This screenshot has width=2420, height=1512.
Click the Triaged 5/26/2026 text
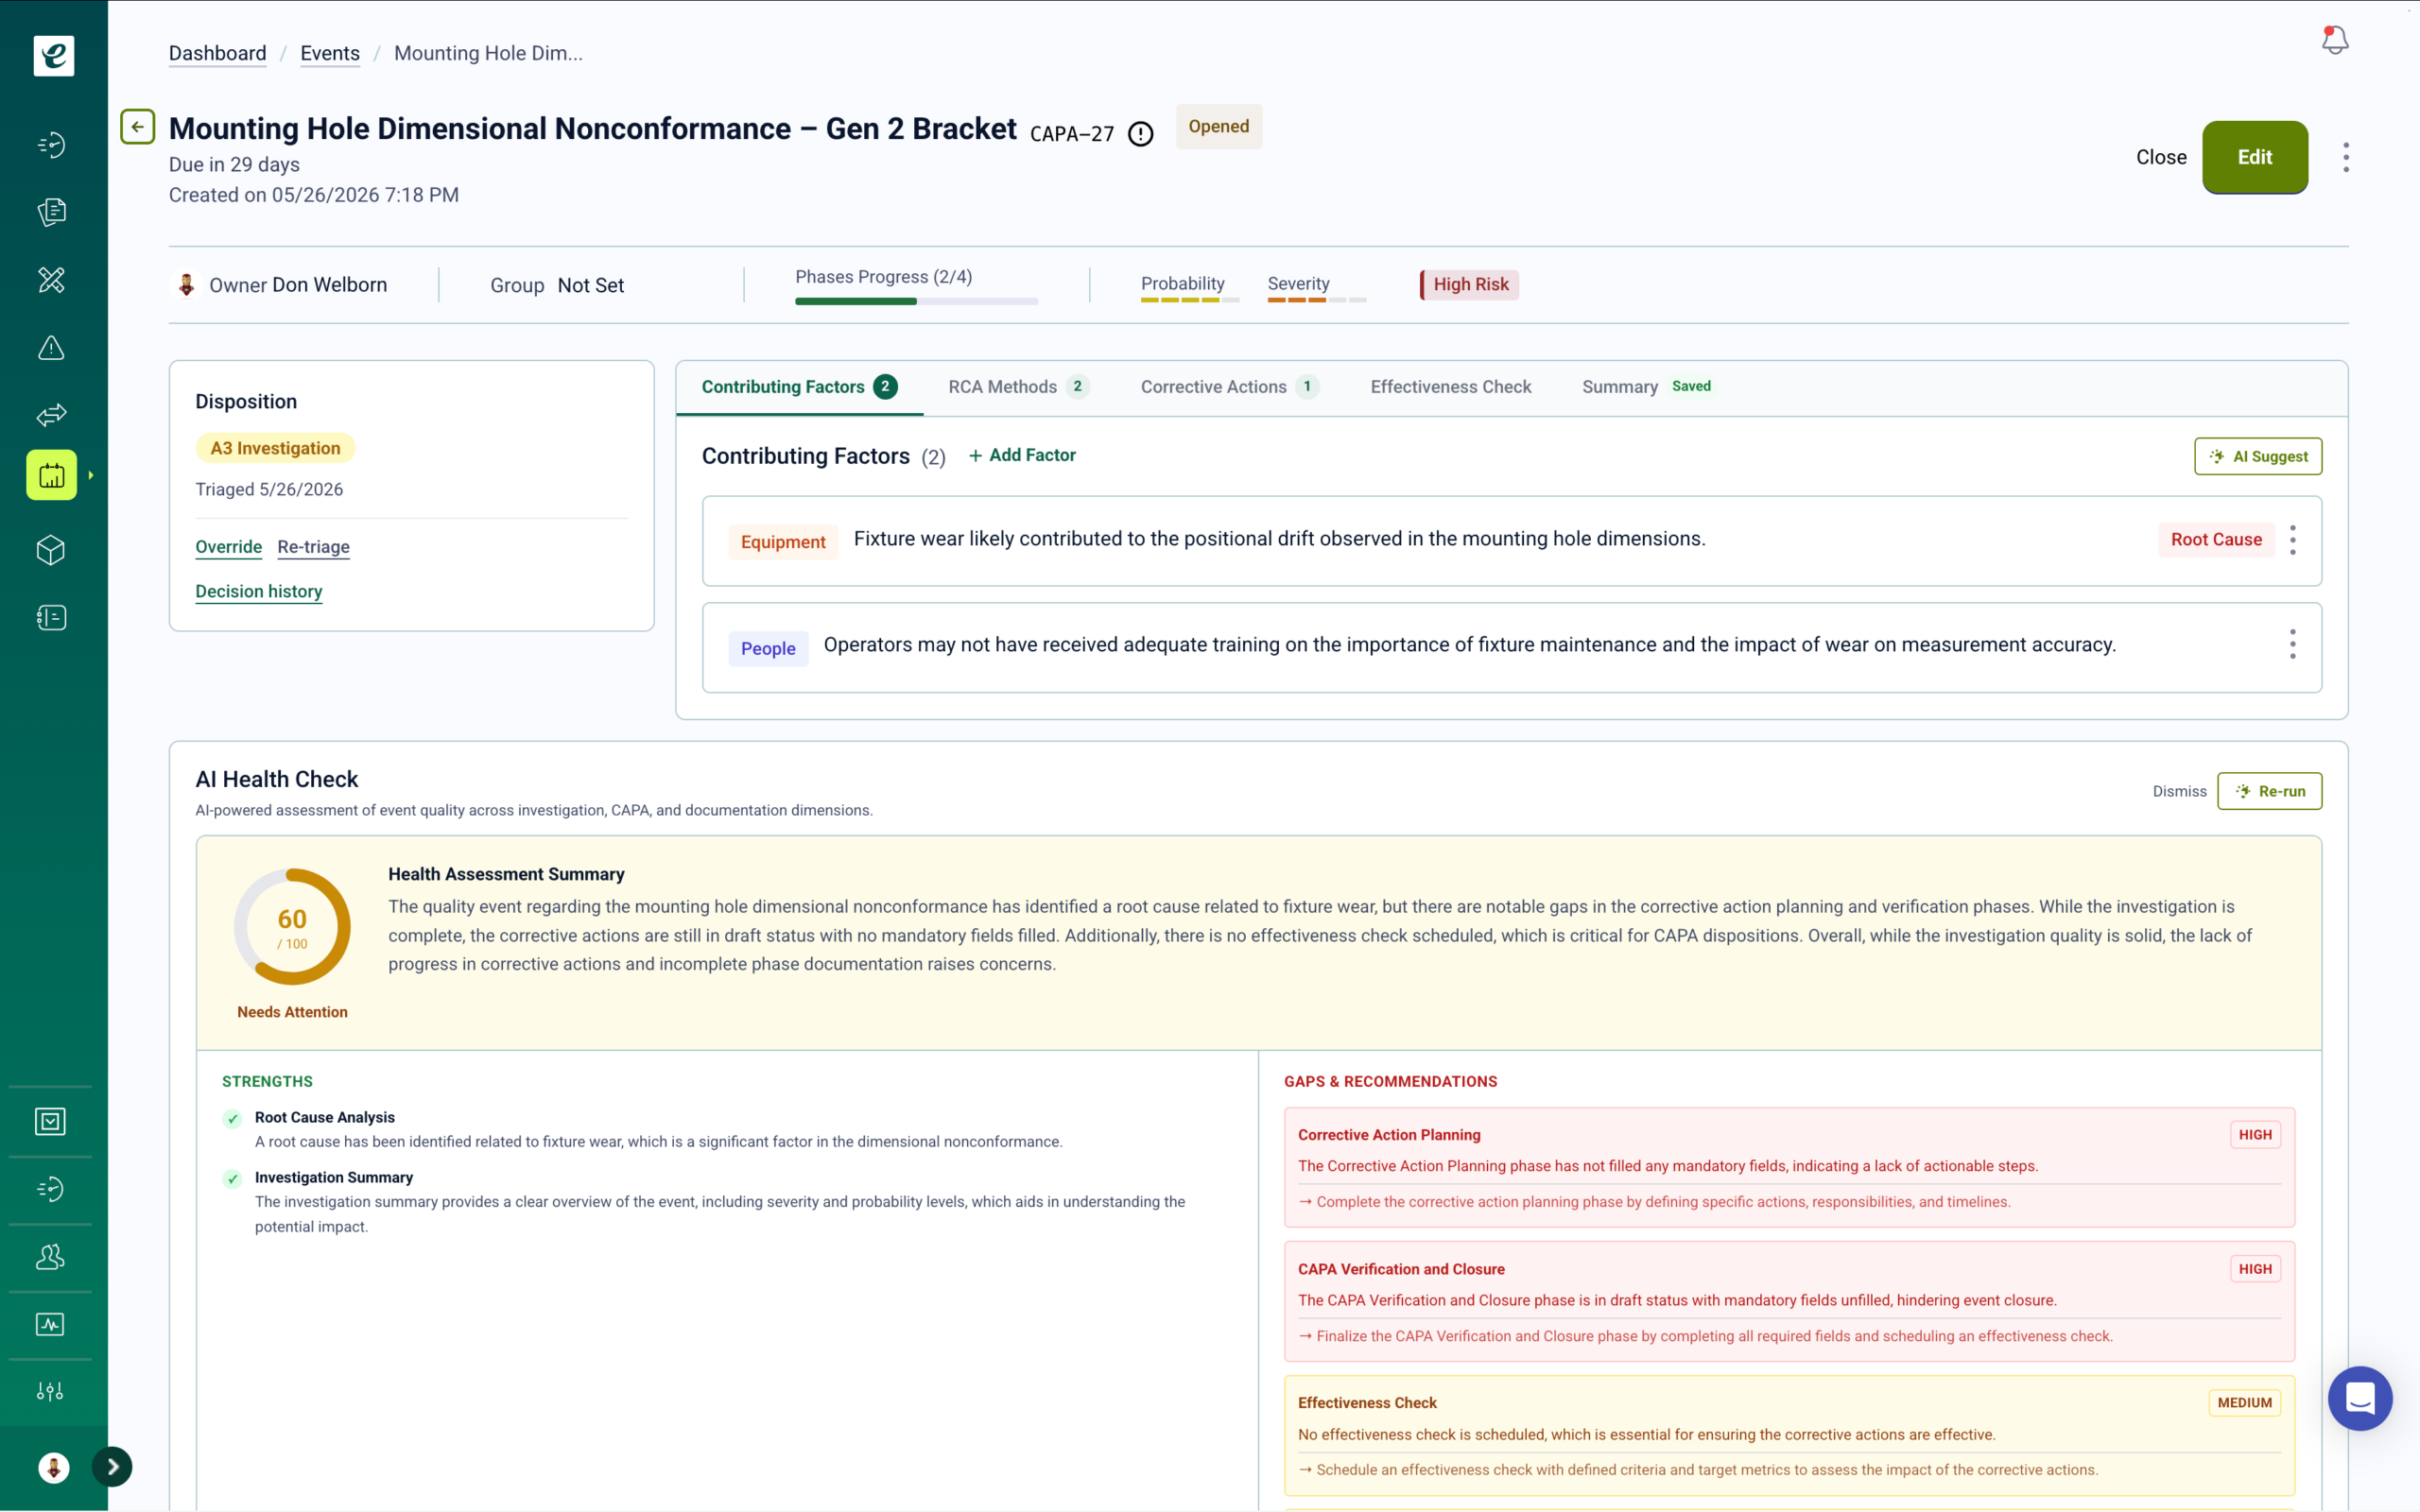[x=269, y=490]
